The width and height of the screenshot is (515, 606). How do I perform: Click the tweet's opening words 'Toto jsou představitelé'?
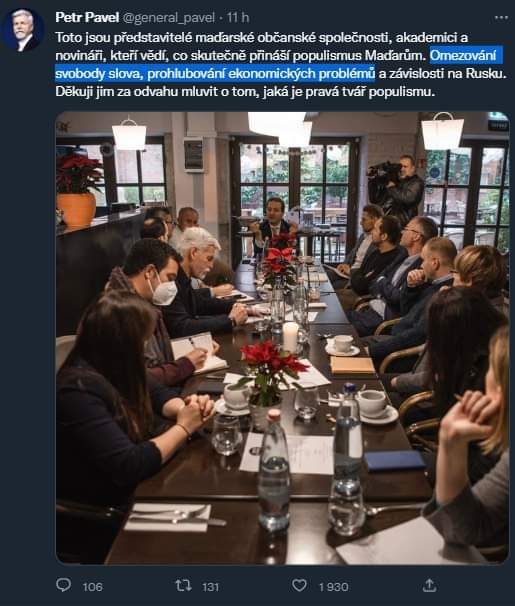tap(124, 38)
